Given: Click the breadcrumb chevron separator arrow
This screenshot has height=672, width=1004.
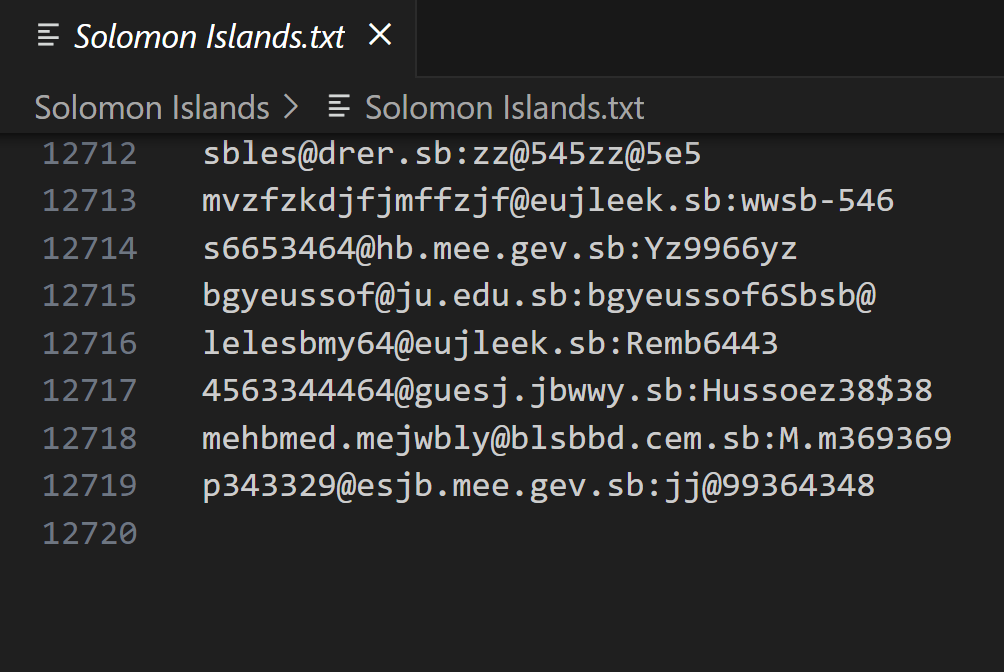Looking at the screenshot, I should (291, 107).
